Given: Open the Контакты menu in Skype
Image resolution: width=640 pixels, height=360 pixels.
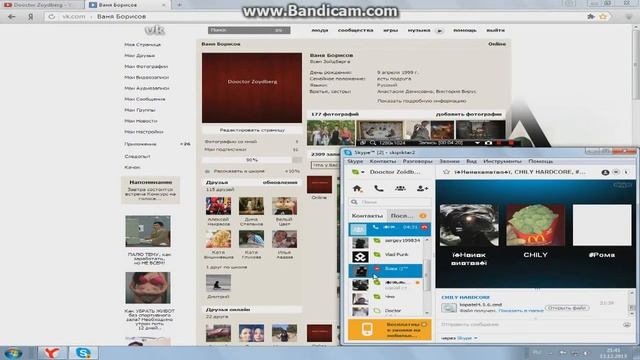Looking at the screenshot, I should click(x=382, y=161).
